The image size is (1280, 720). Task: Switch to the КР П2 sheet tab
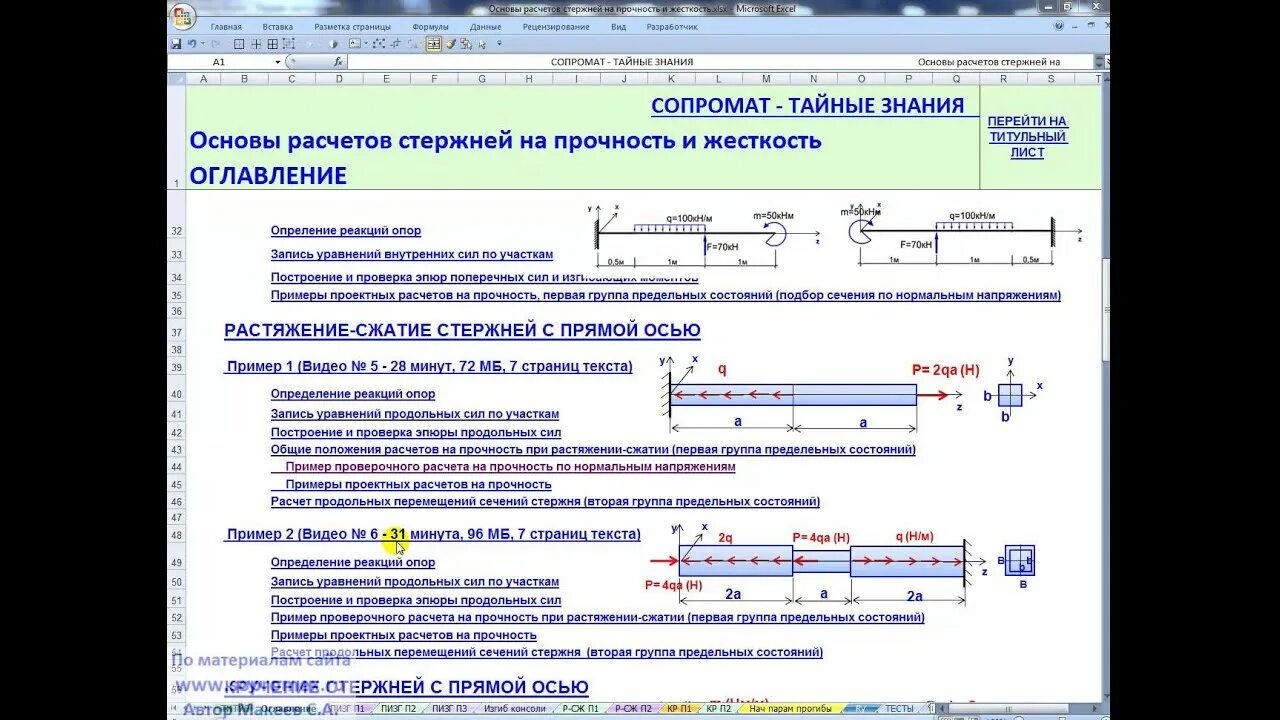tap(718, 709)
